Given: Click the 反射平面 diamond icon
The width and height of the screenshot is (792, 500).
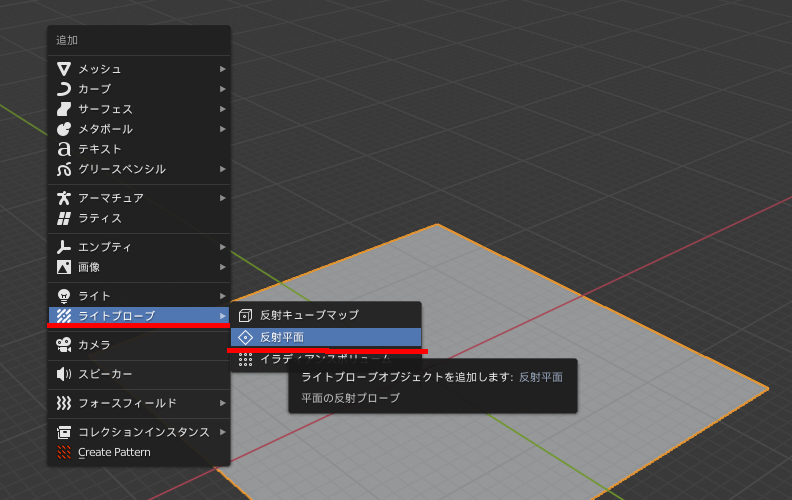Looking at the screenshot, I should pyautogui.click(x=245, y=337).
